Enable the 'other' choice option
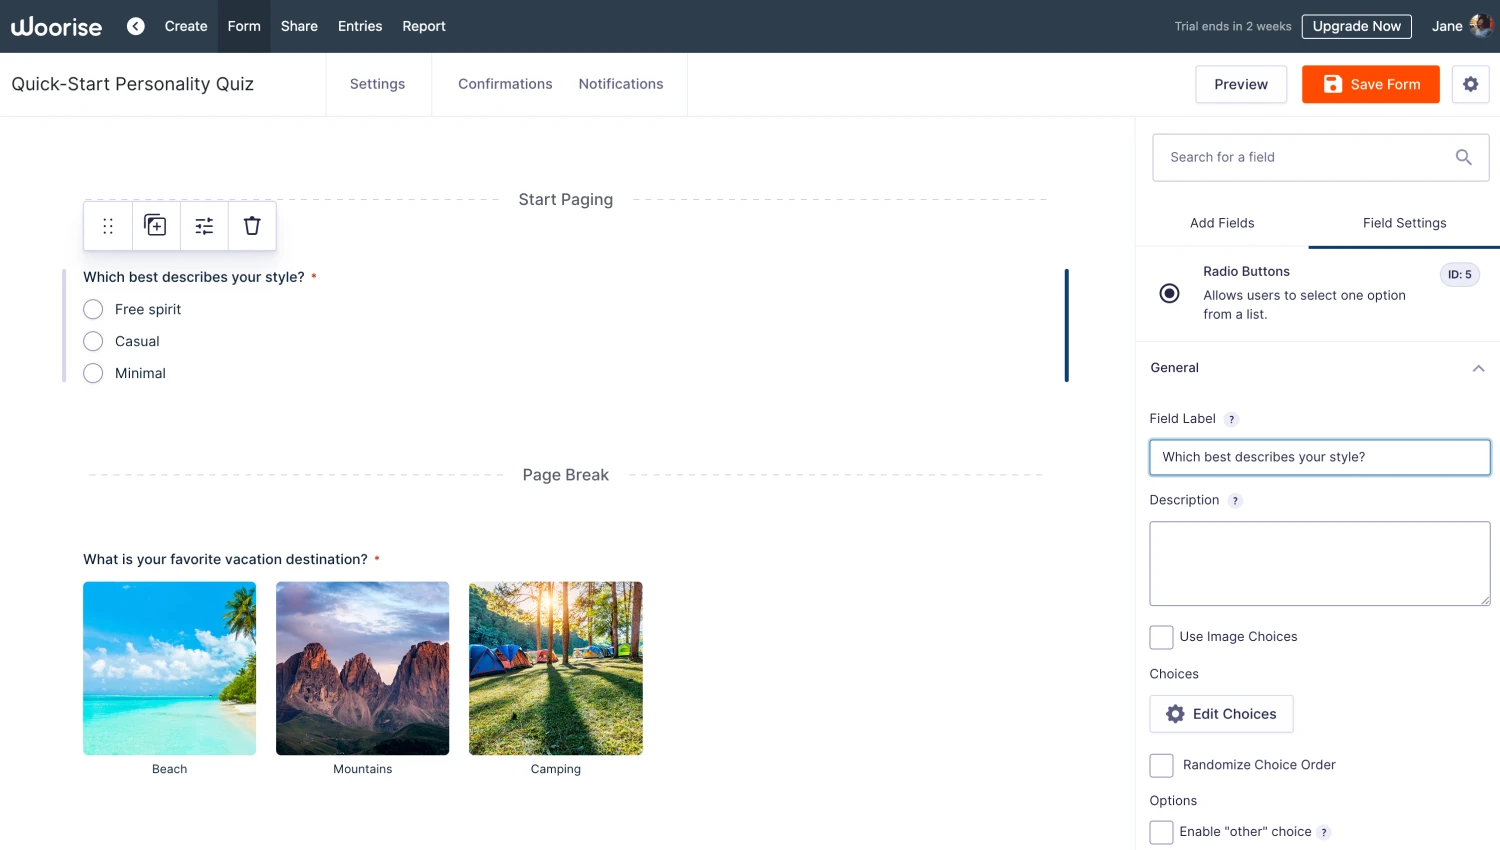 pos(1161,832)
